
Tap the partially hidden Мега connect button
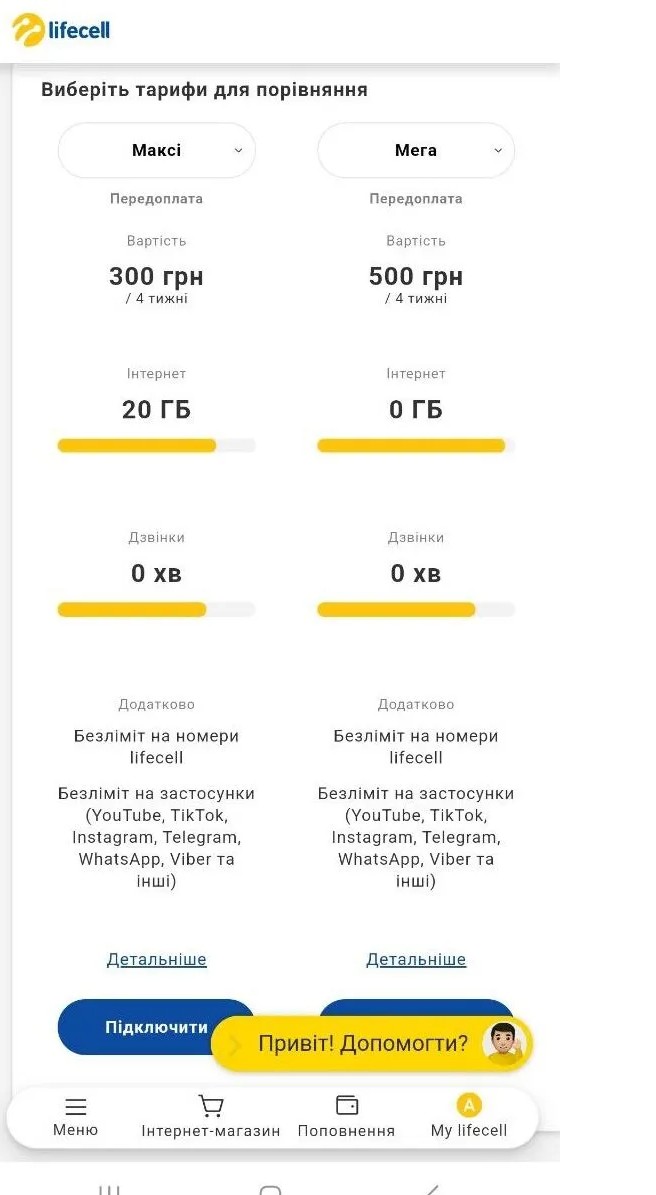(x=416, y=1008)
